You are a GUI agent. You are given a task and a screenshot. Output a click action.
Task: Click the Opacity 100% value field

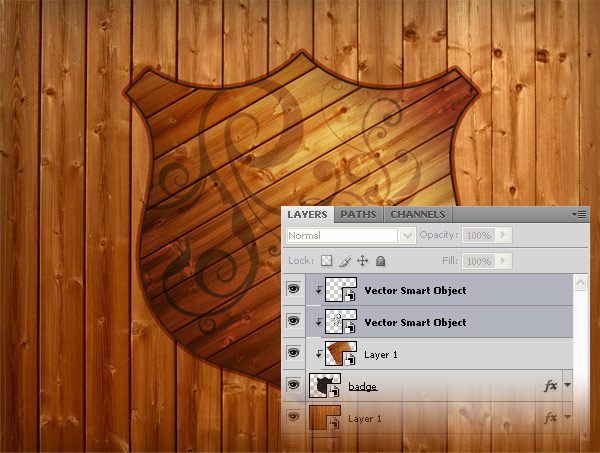479,235
